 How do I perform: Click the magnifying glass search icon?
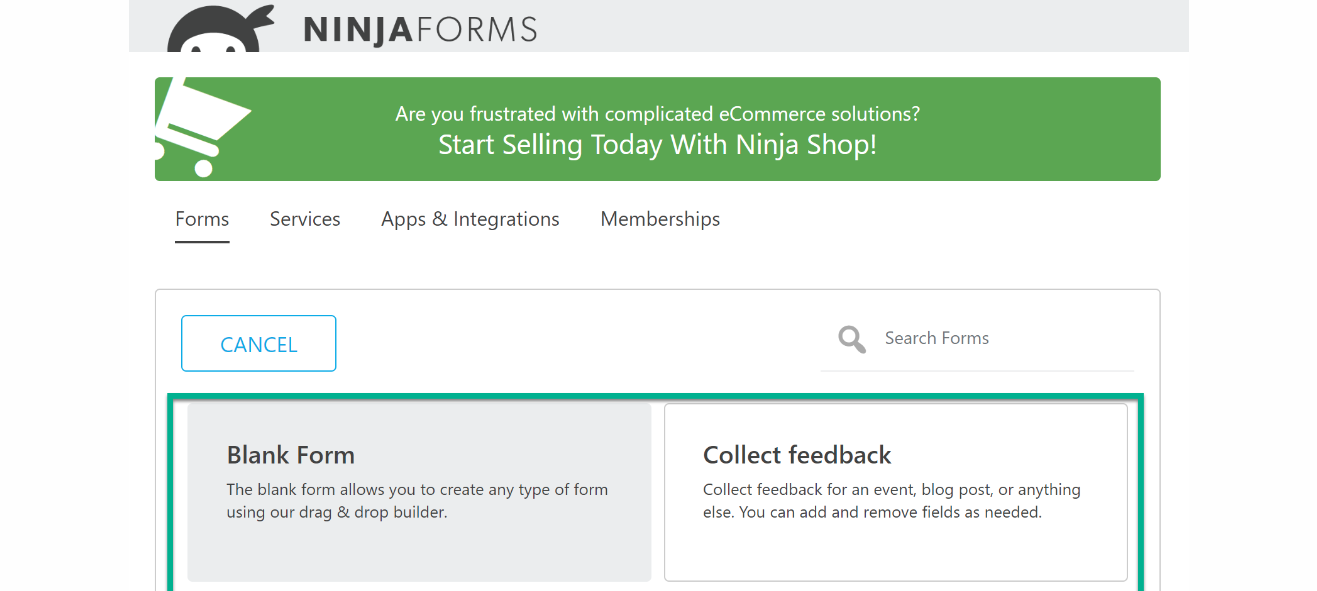[852, 339]
